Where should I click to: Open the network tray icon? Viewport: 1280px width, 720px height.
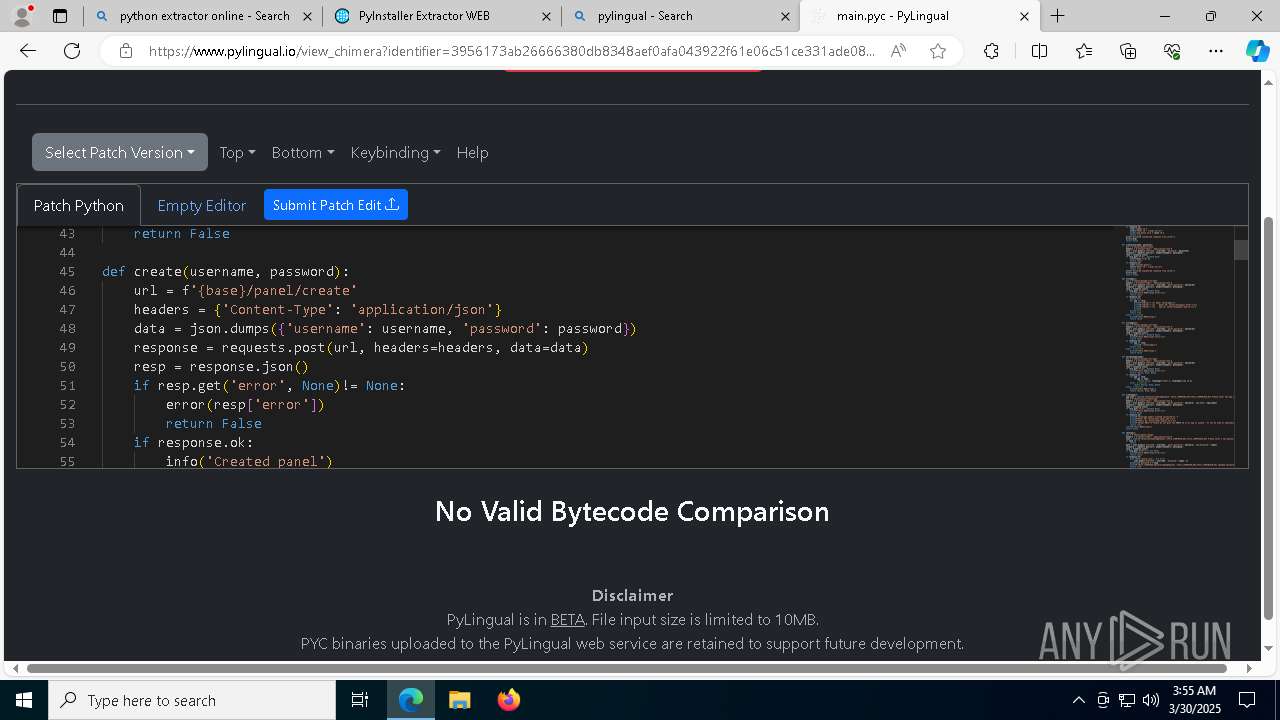pos(1127,700)
